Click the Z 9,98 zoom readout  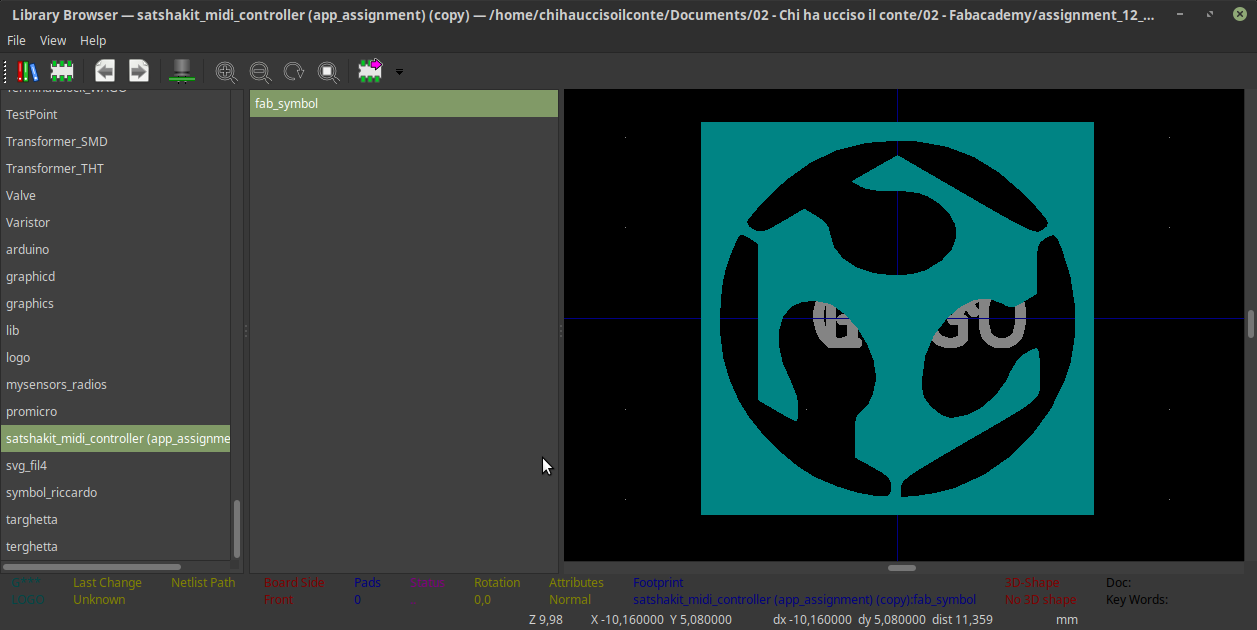click(546, 620)
